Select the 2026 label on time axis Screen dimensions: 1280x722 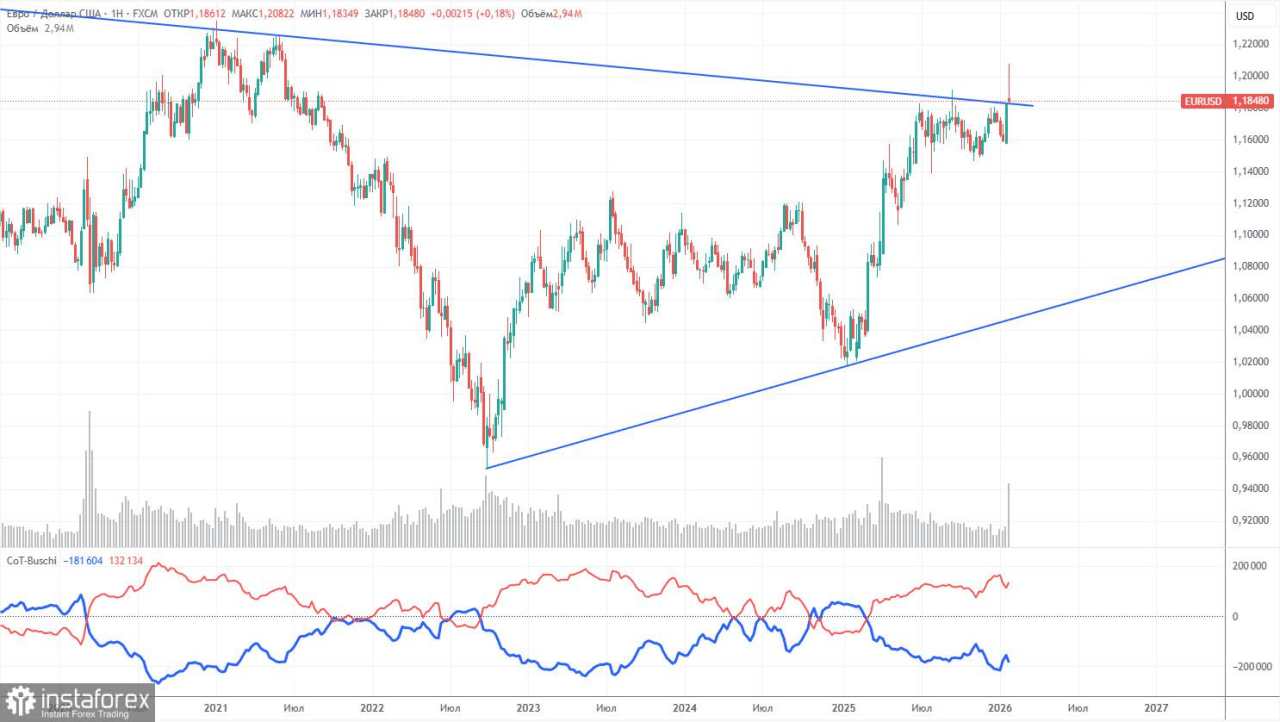click(1000, 705)
